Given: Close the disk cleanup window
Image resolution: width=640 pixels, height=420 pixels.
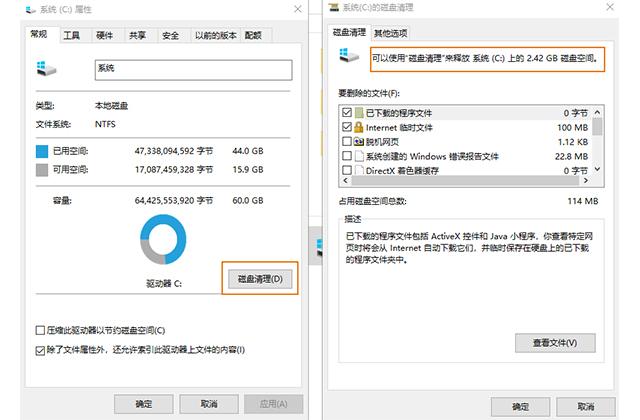Looking at the screenshot, I should click(610, 7).
